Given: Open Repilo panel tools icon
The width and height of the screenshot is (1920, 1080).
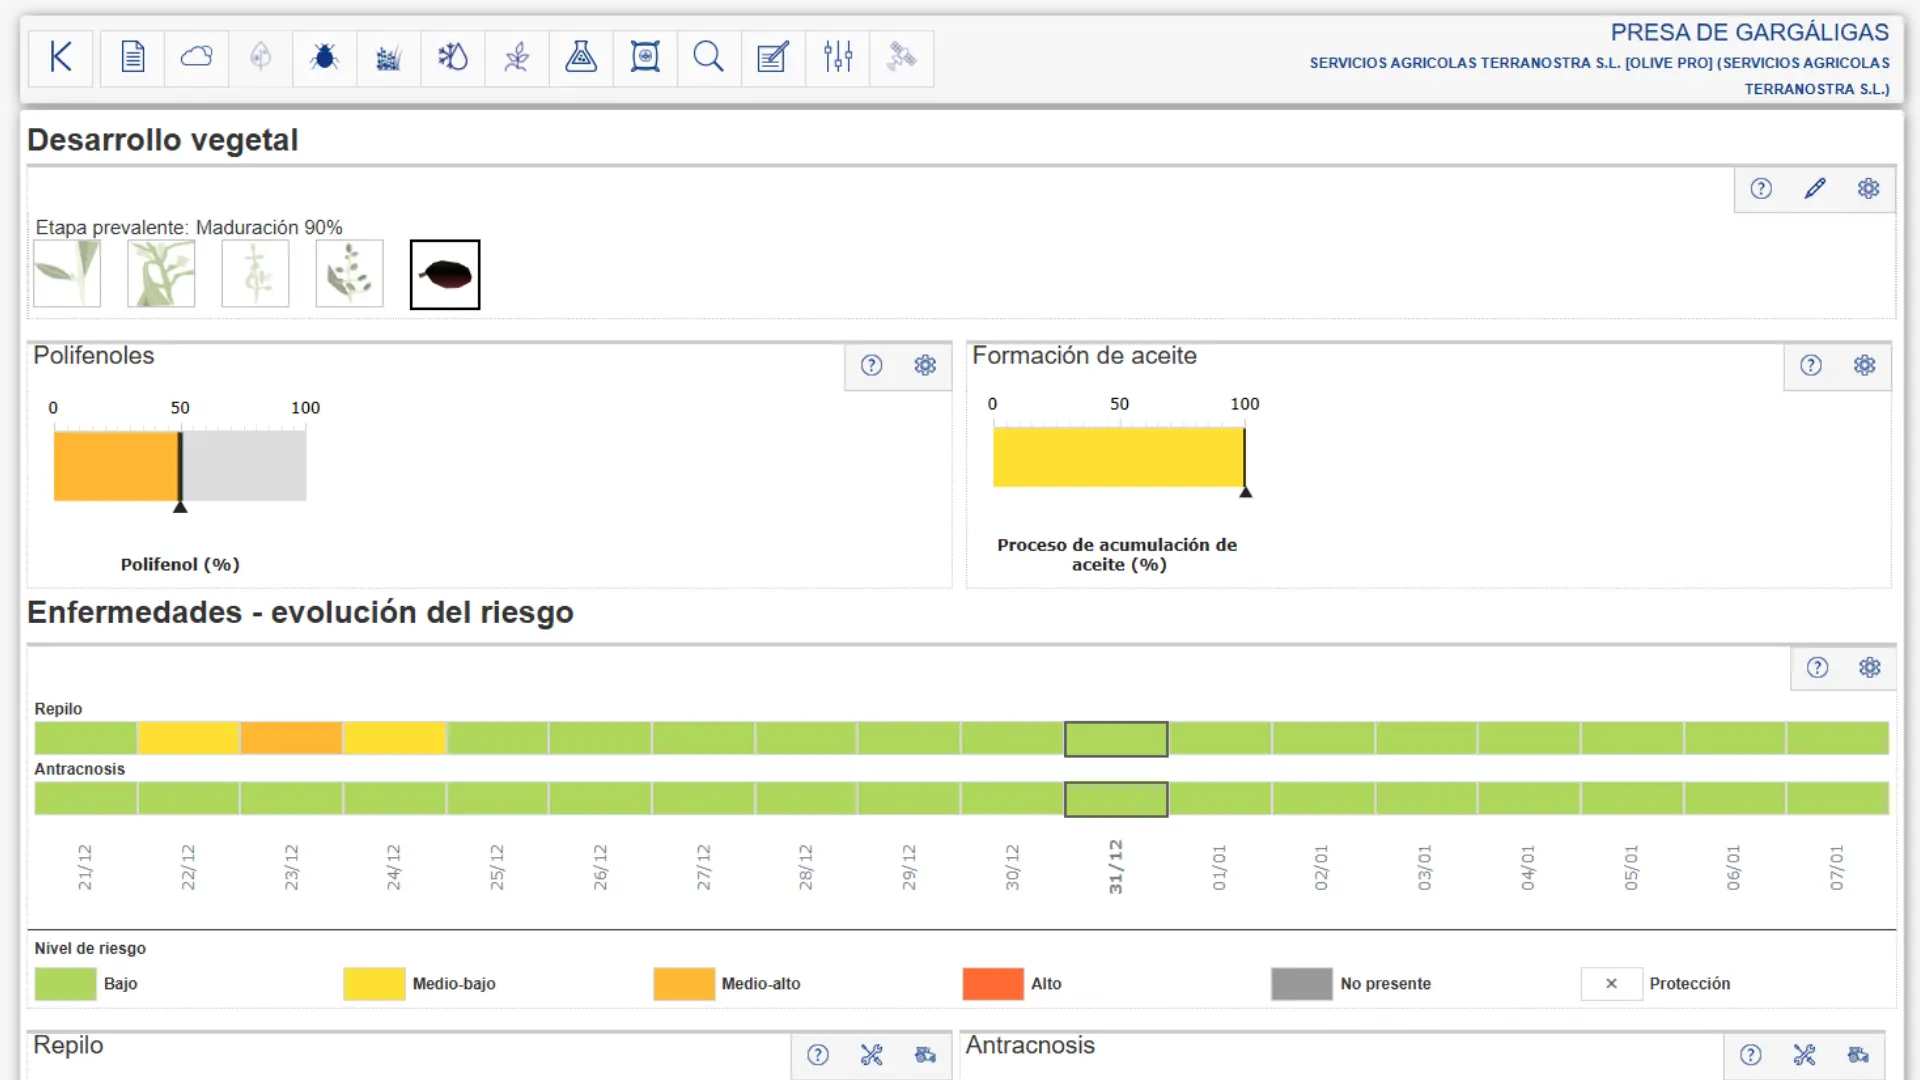Looking at the screenshot, I should [872, 1056].
